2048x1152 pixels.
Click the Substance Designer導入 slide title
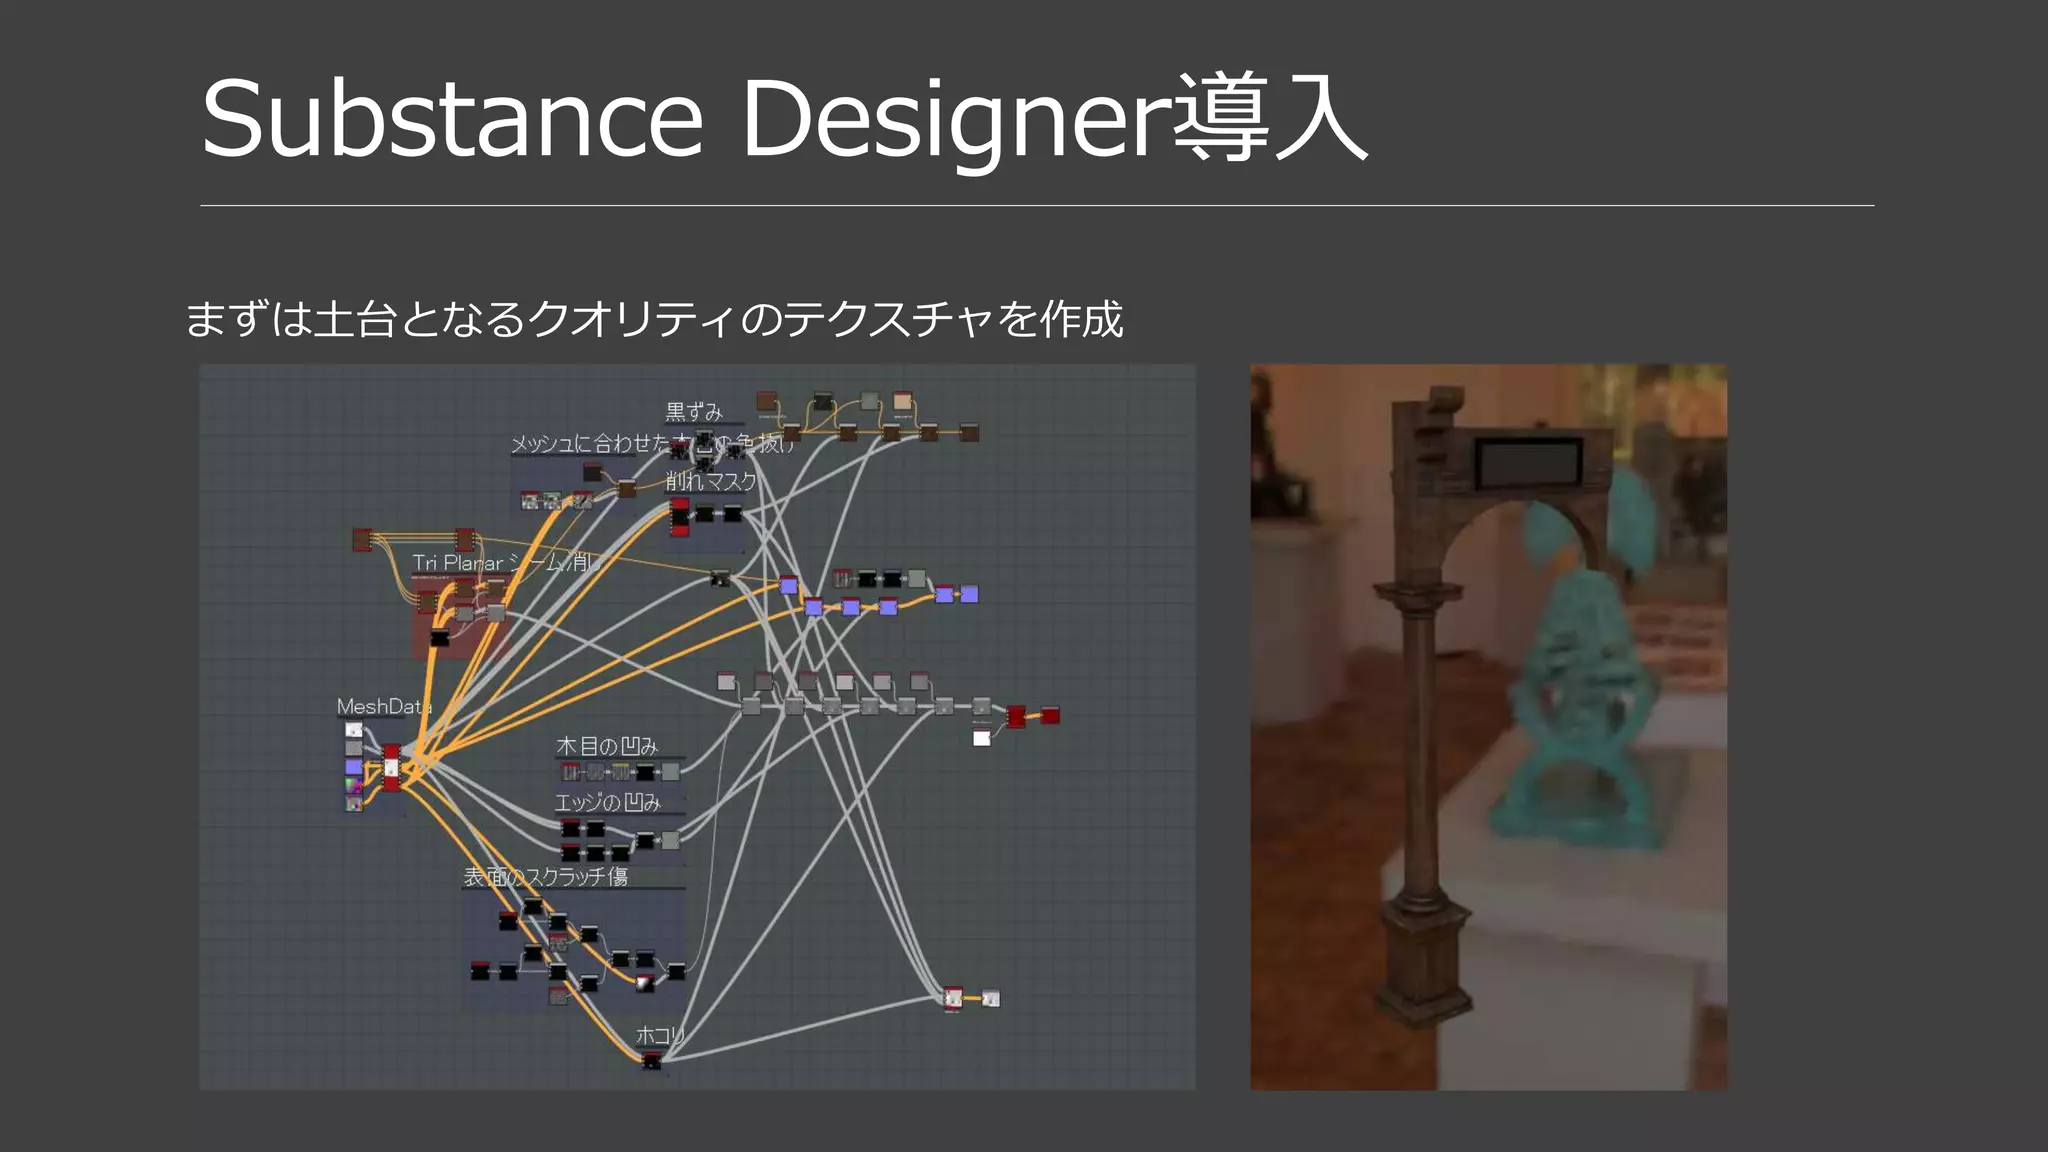point(783,118)
